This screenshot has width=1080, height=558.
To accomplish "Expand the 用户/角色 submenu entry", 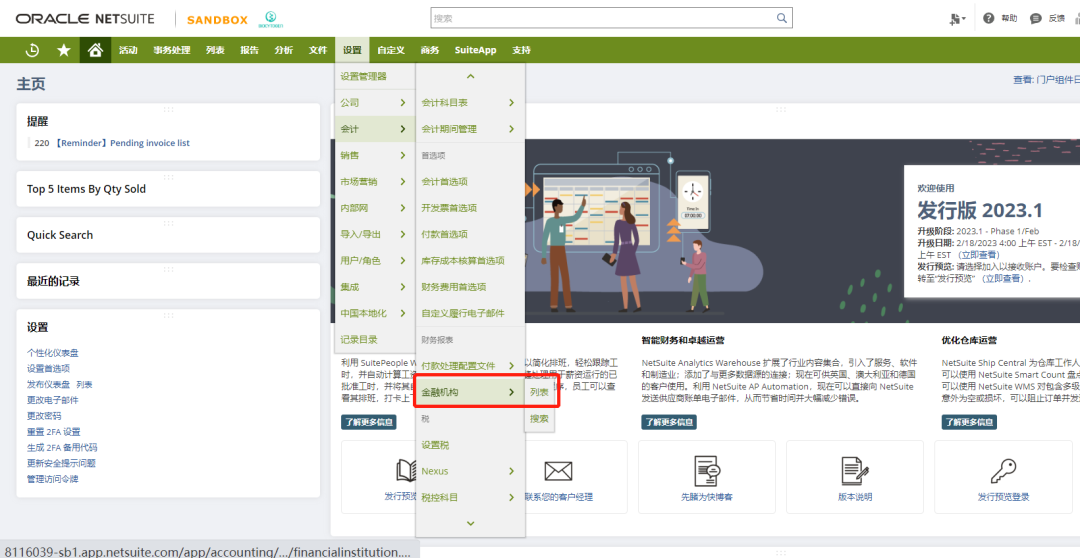I will pos(375,260).
